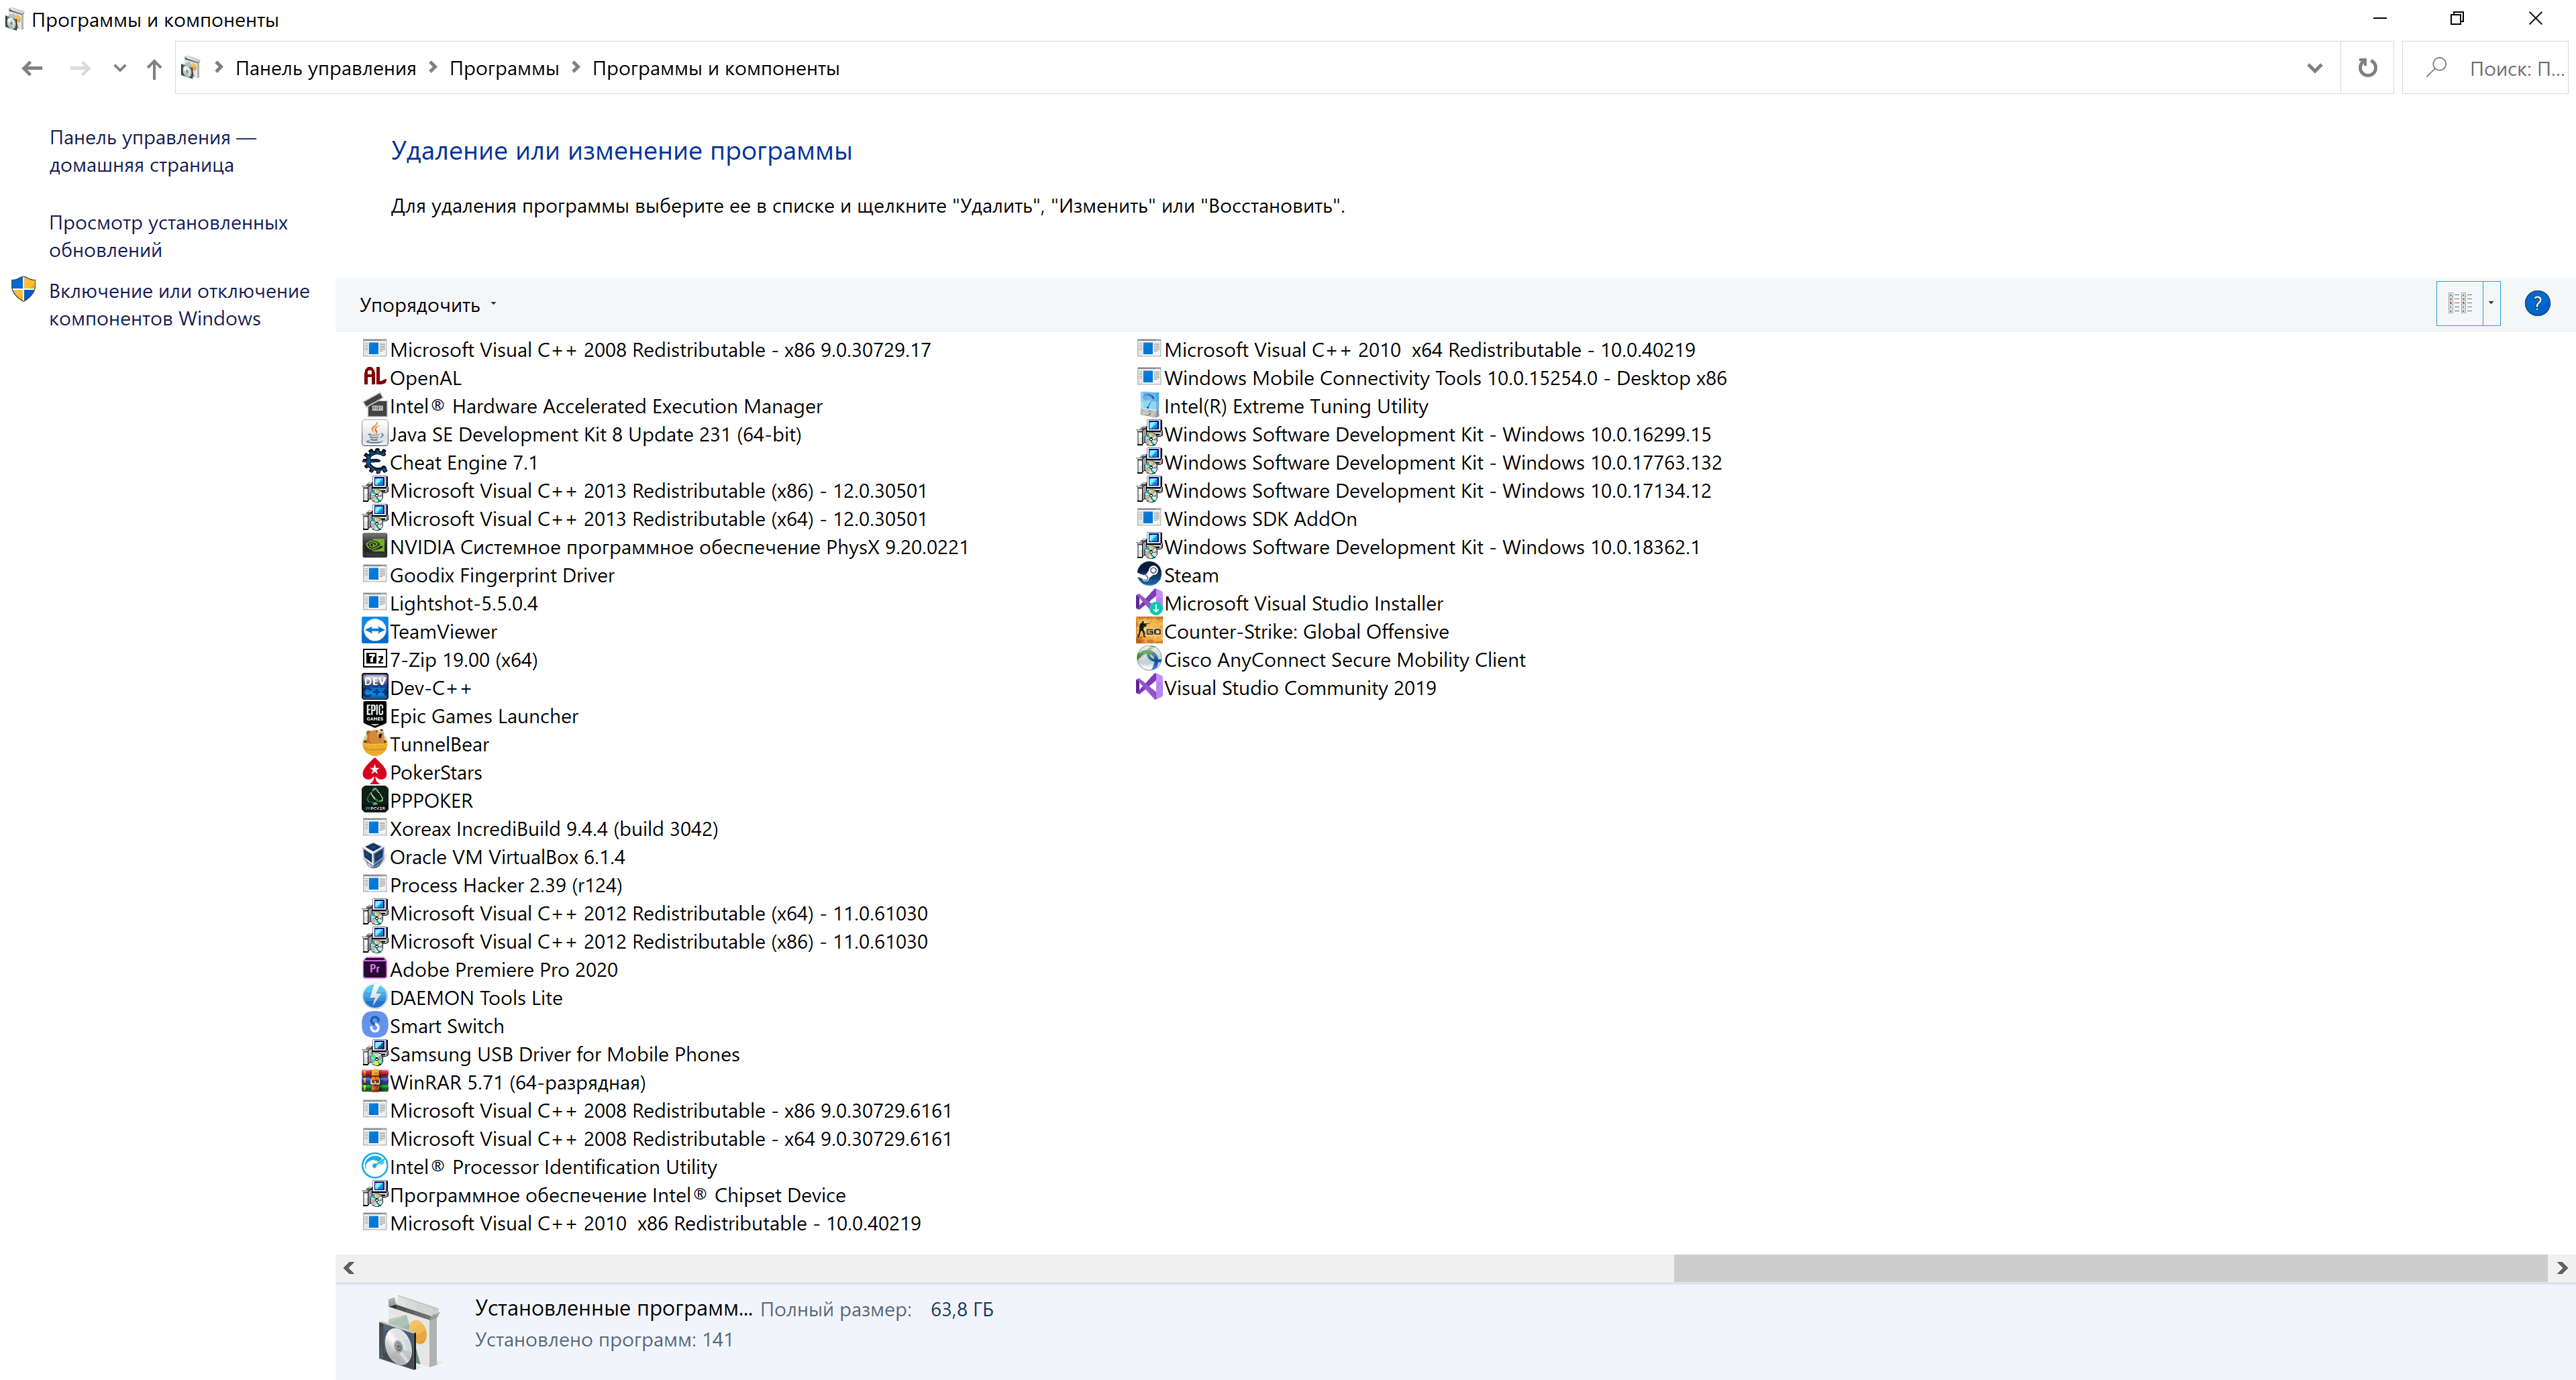Select the PokerStars icon
This screenshot has height=1380, width=2576.
coord(374,771)
